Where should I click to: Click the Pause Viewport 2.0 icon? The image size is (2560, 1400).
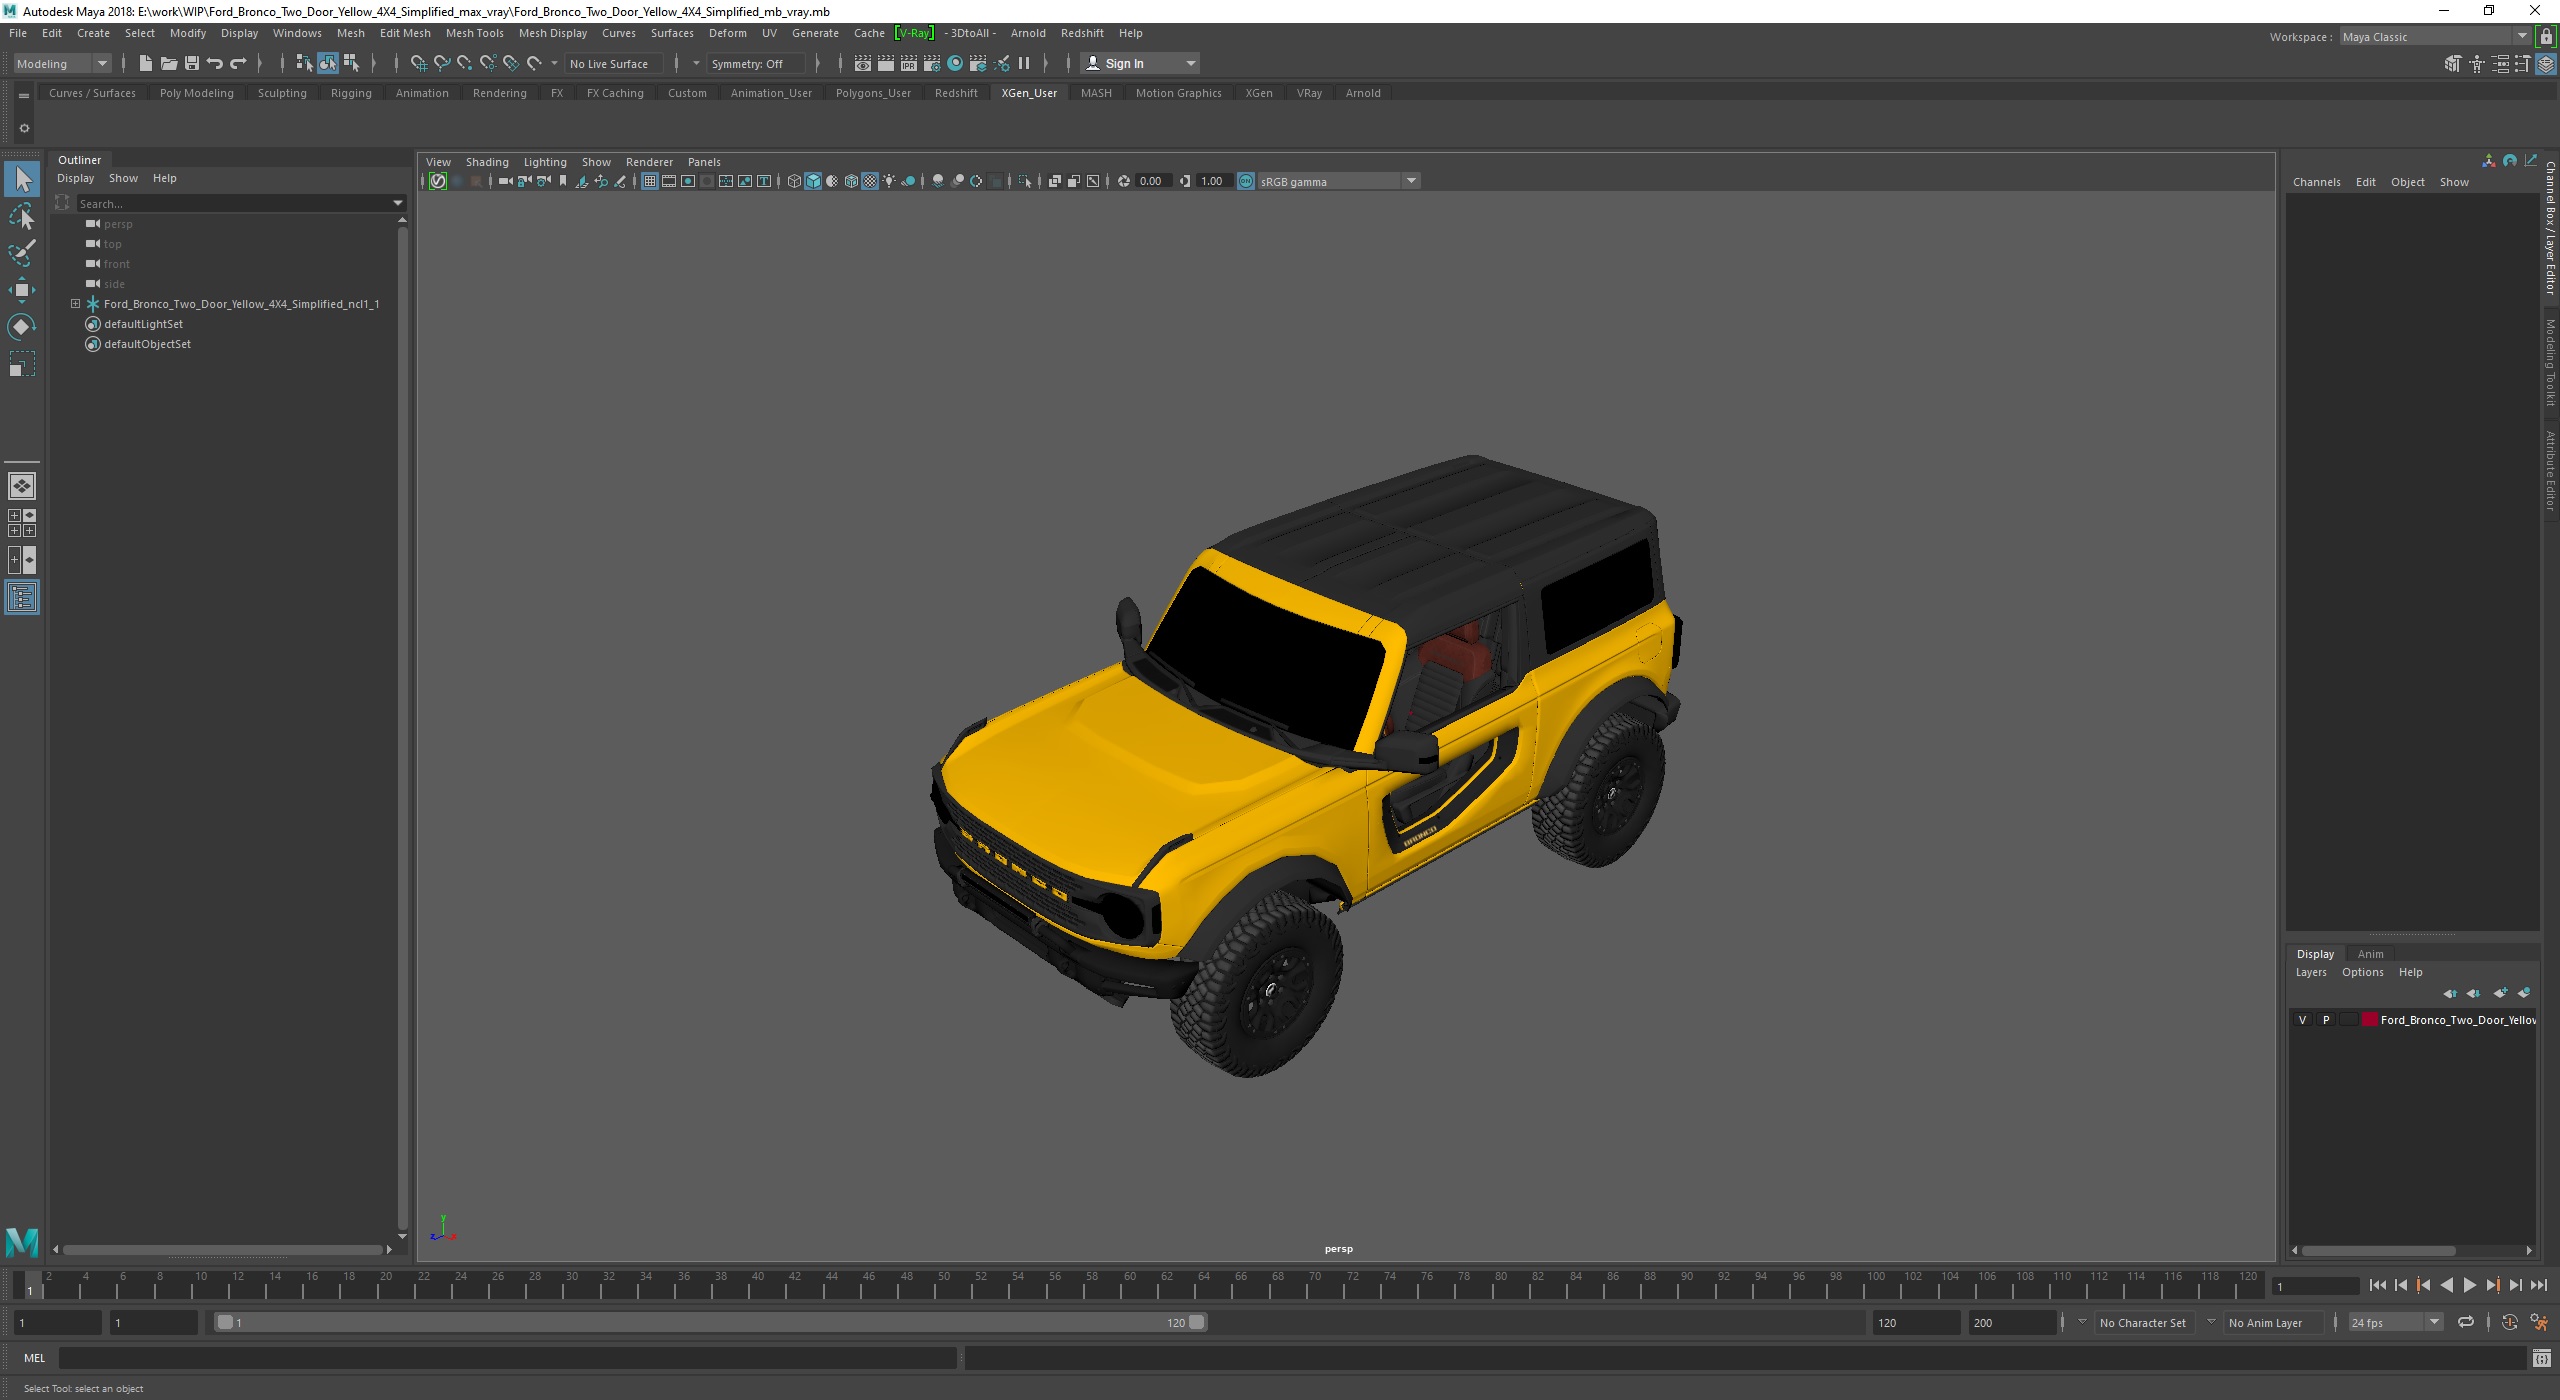[x=1024, y=63]
